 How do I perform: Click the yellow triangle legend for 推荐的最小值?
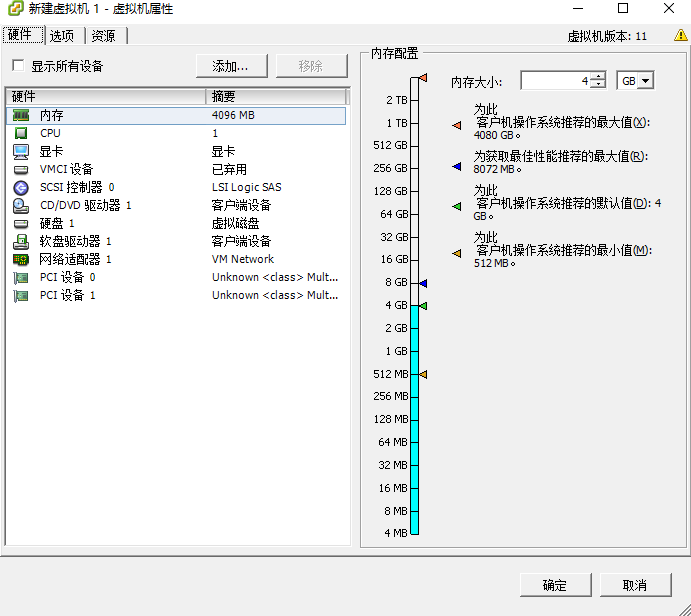pyautogui.click(x=457, y=253)
